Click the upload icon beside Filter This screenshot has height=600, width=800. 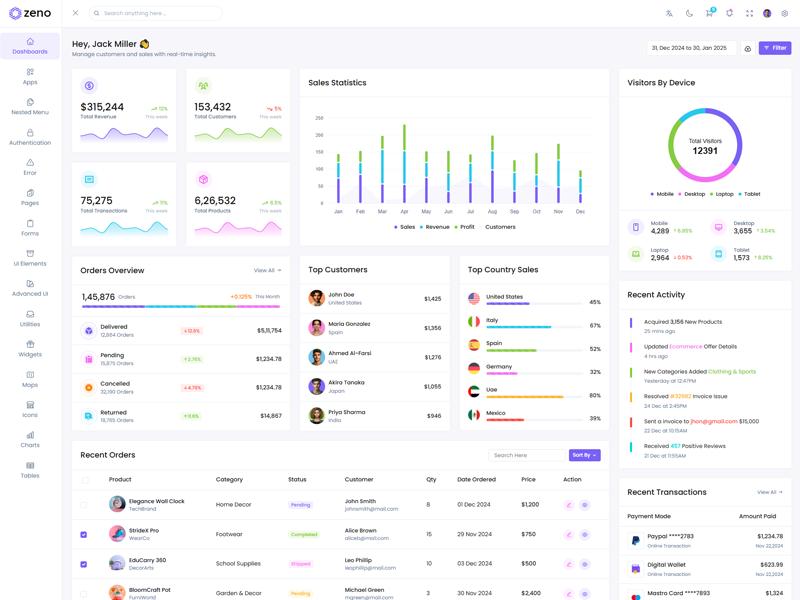(x=747, y=48)
